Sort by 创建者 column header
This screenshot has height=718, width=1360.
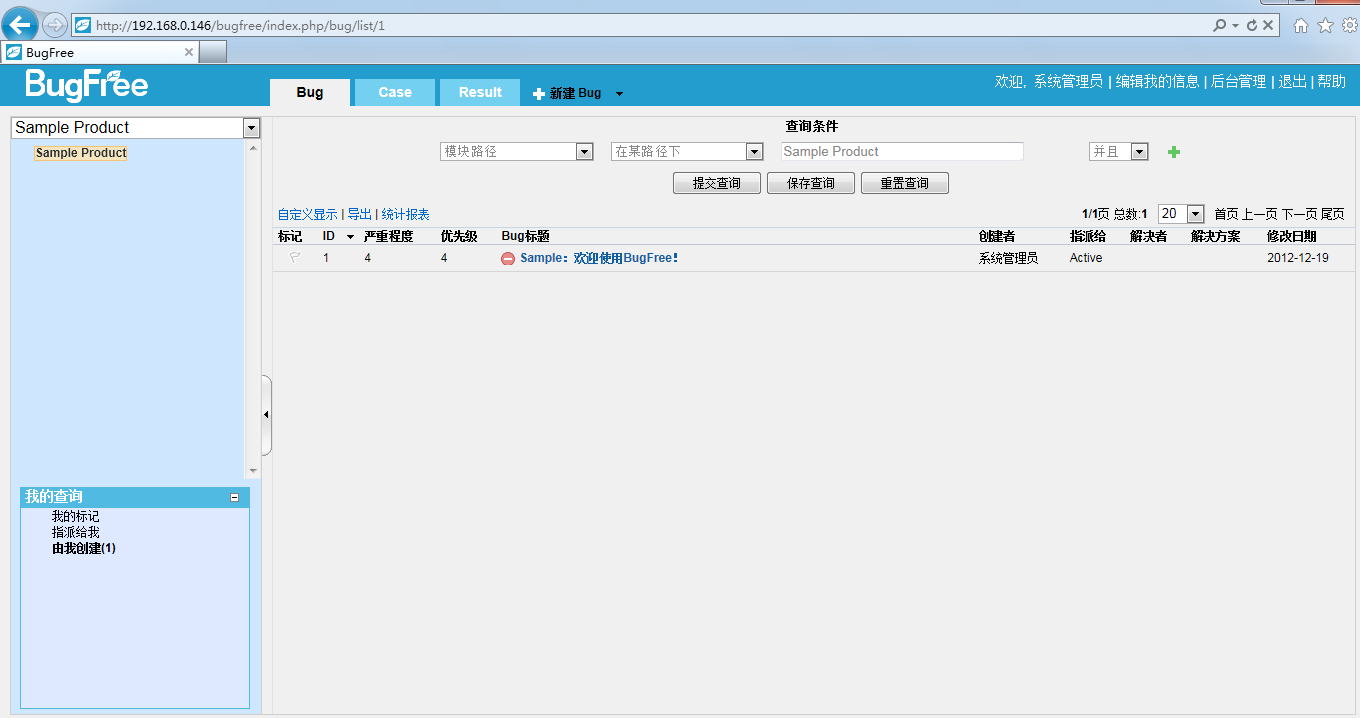pyautogui.click(x=997, y=237)
